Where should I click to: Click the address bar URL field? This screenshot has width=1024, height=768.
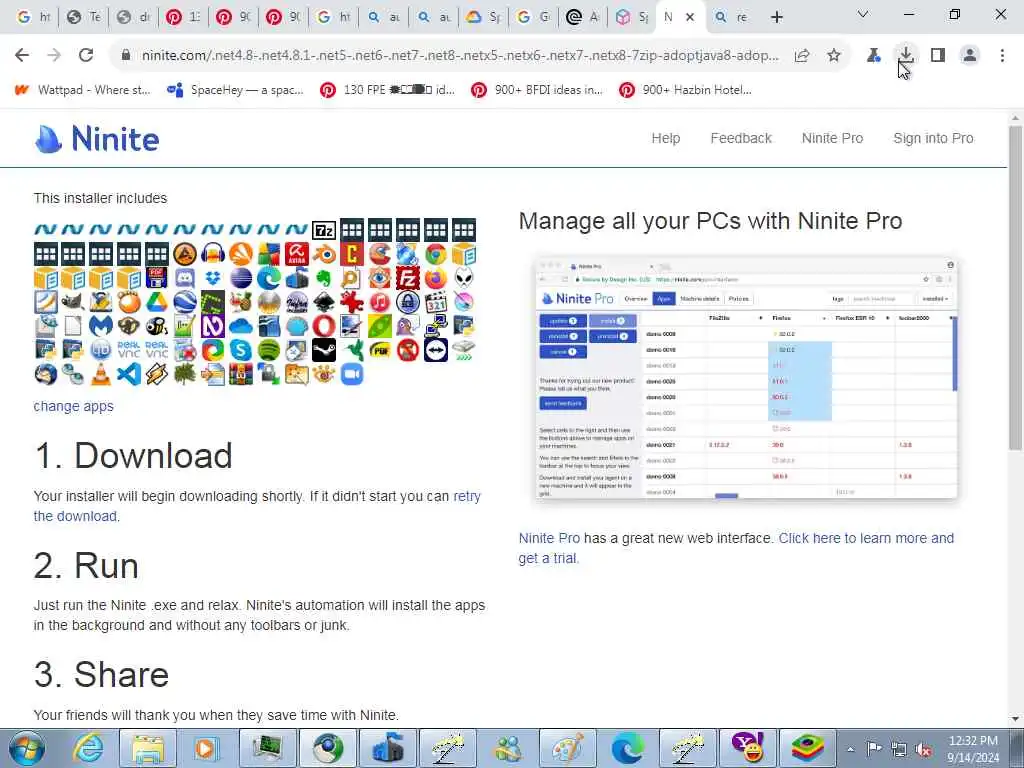coord(460,56)
